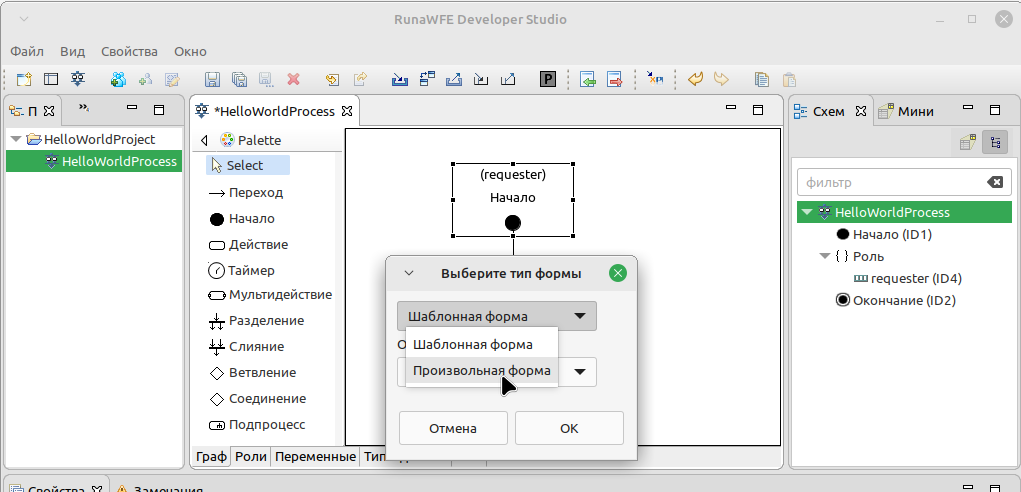Toggle the outline table-with-star view button
This screenshot has width=1021, height=492.
[x=968, y=142]
